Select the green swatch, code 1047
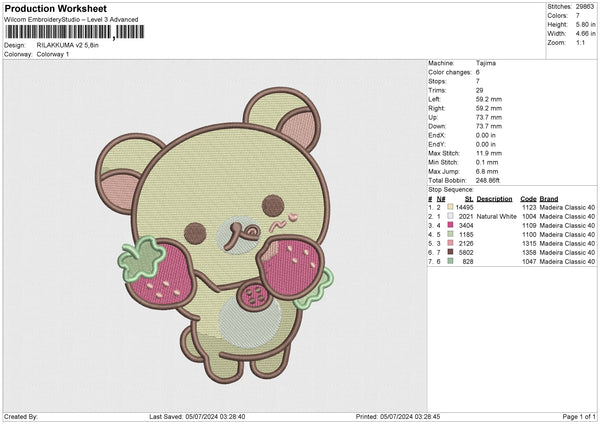 point(451,260)
